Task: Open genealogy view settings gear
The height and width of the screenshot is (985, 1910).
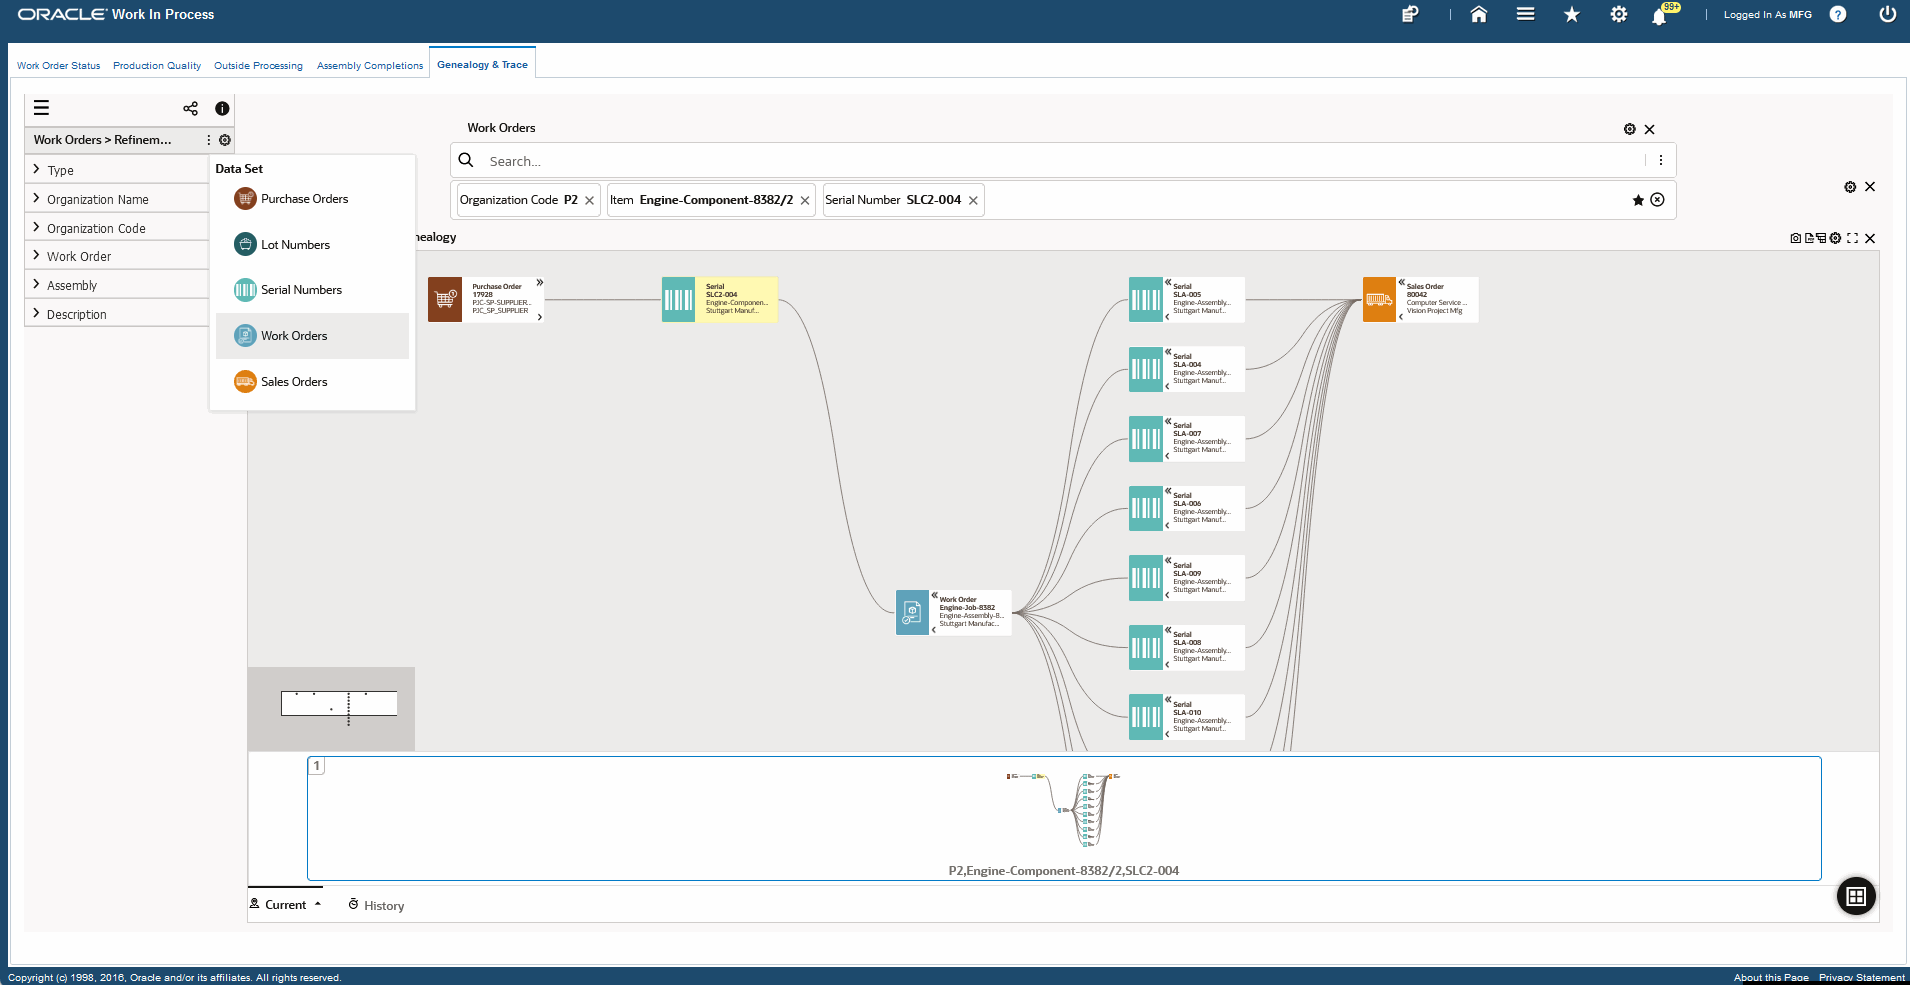Action: click(1835, 238)
